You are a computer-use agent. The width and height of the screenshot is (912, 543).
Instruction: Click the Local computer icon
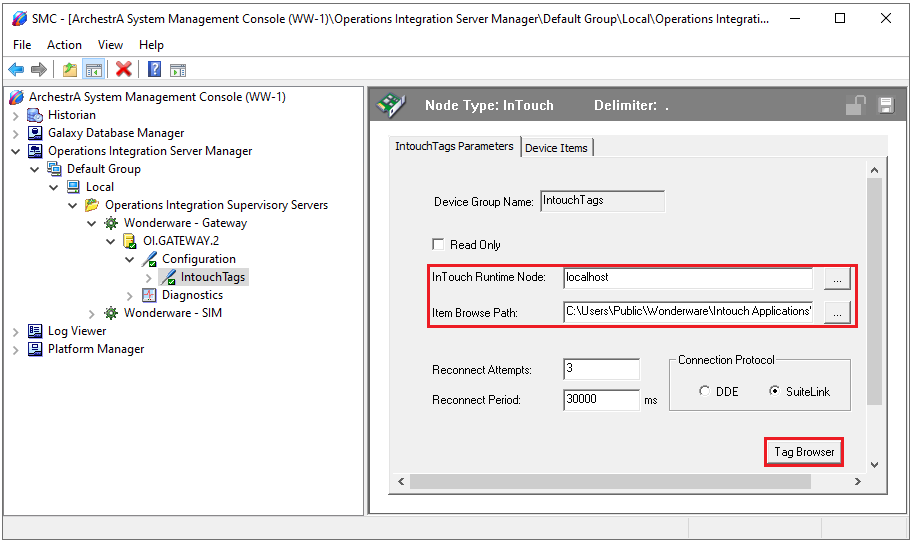point(73,187)
